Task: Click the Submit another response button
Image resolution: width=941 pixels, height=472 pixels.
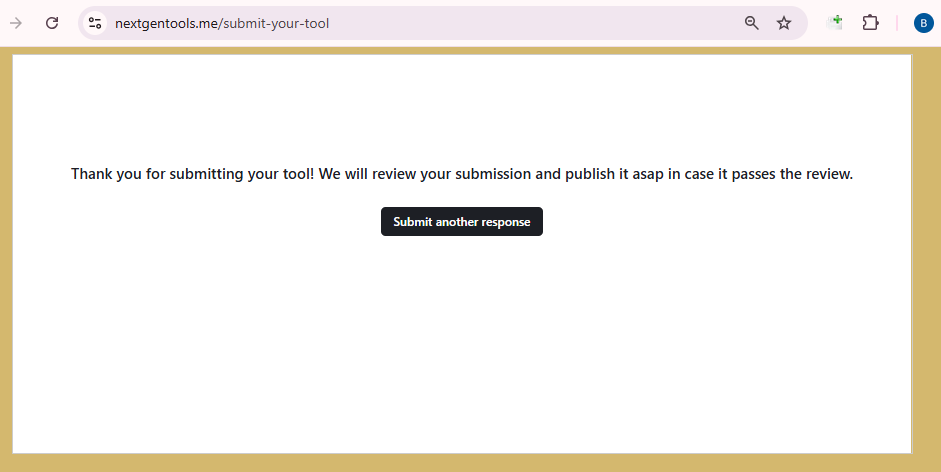Action: (x=461, y=222)
